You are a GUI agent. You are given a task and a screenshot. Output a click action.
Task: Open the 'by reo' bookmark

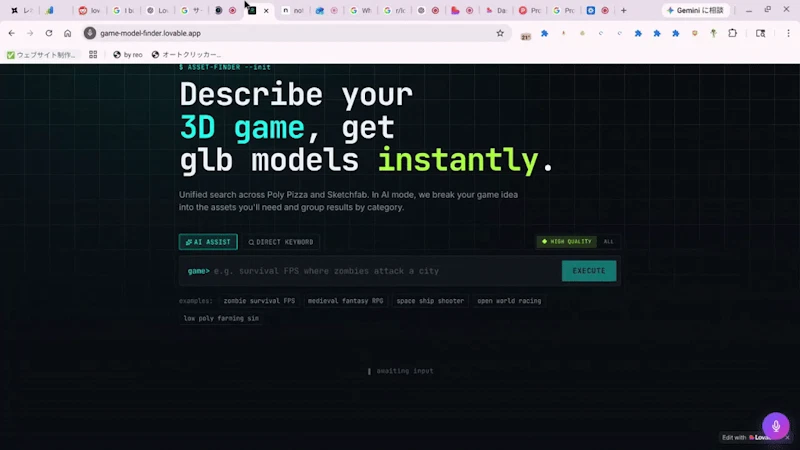pos(128,55)
